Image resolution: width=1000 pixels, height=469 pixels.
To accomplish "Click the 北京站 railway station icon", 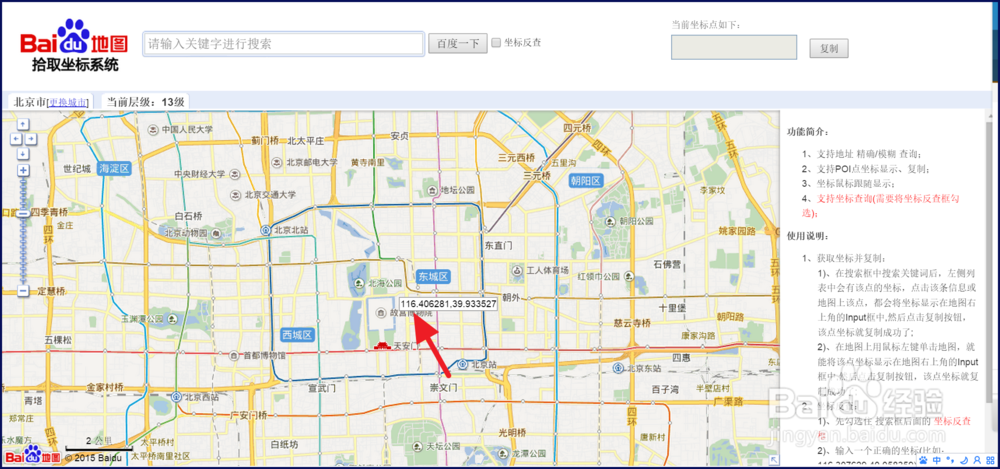I will coord(463,365).
